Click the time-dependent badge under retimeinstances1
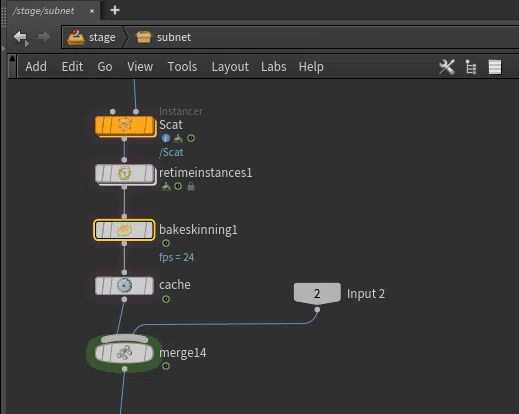This screenshot has width=519, height=414. [x=178, y=186]
